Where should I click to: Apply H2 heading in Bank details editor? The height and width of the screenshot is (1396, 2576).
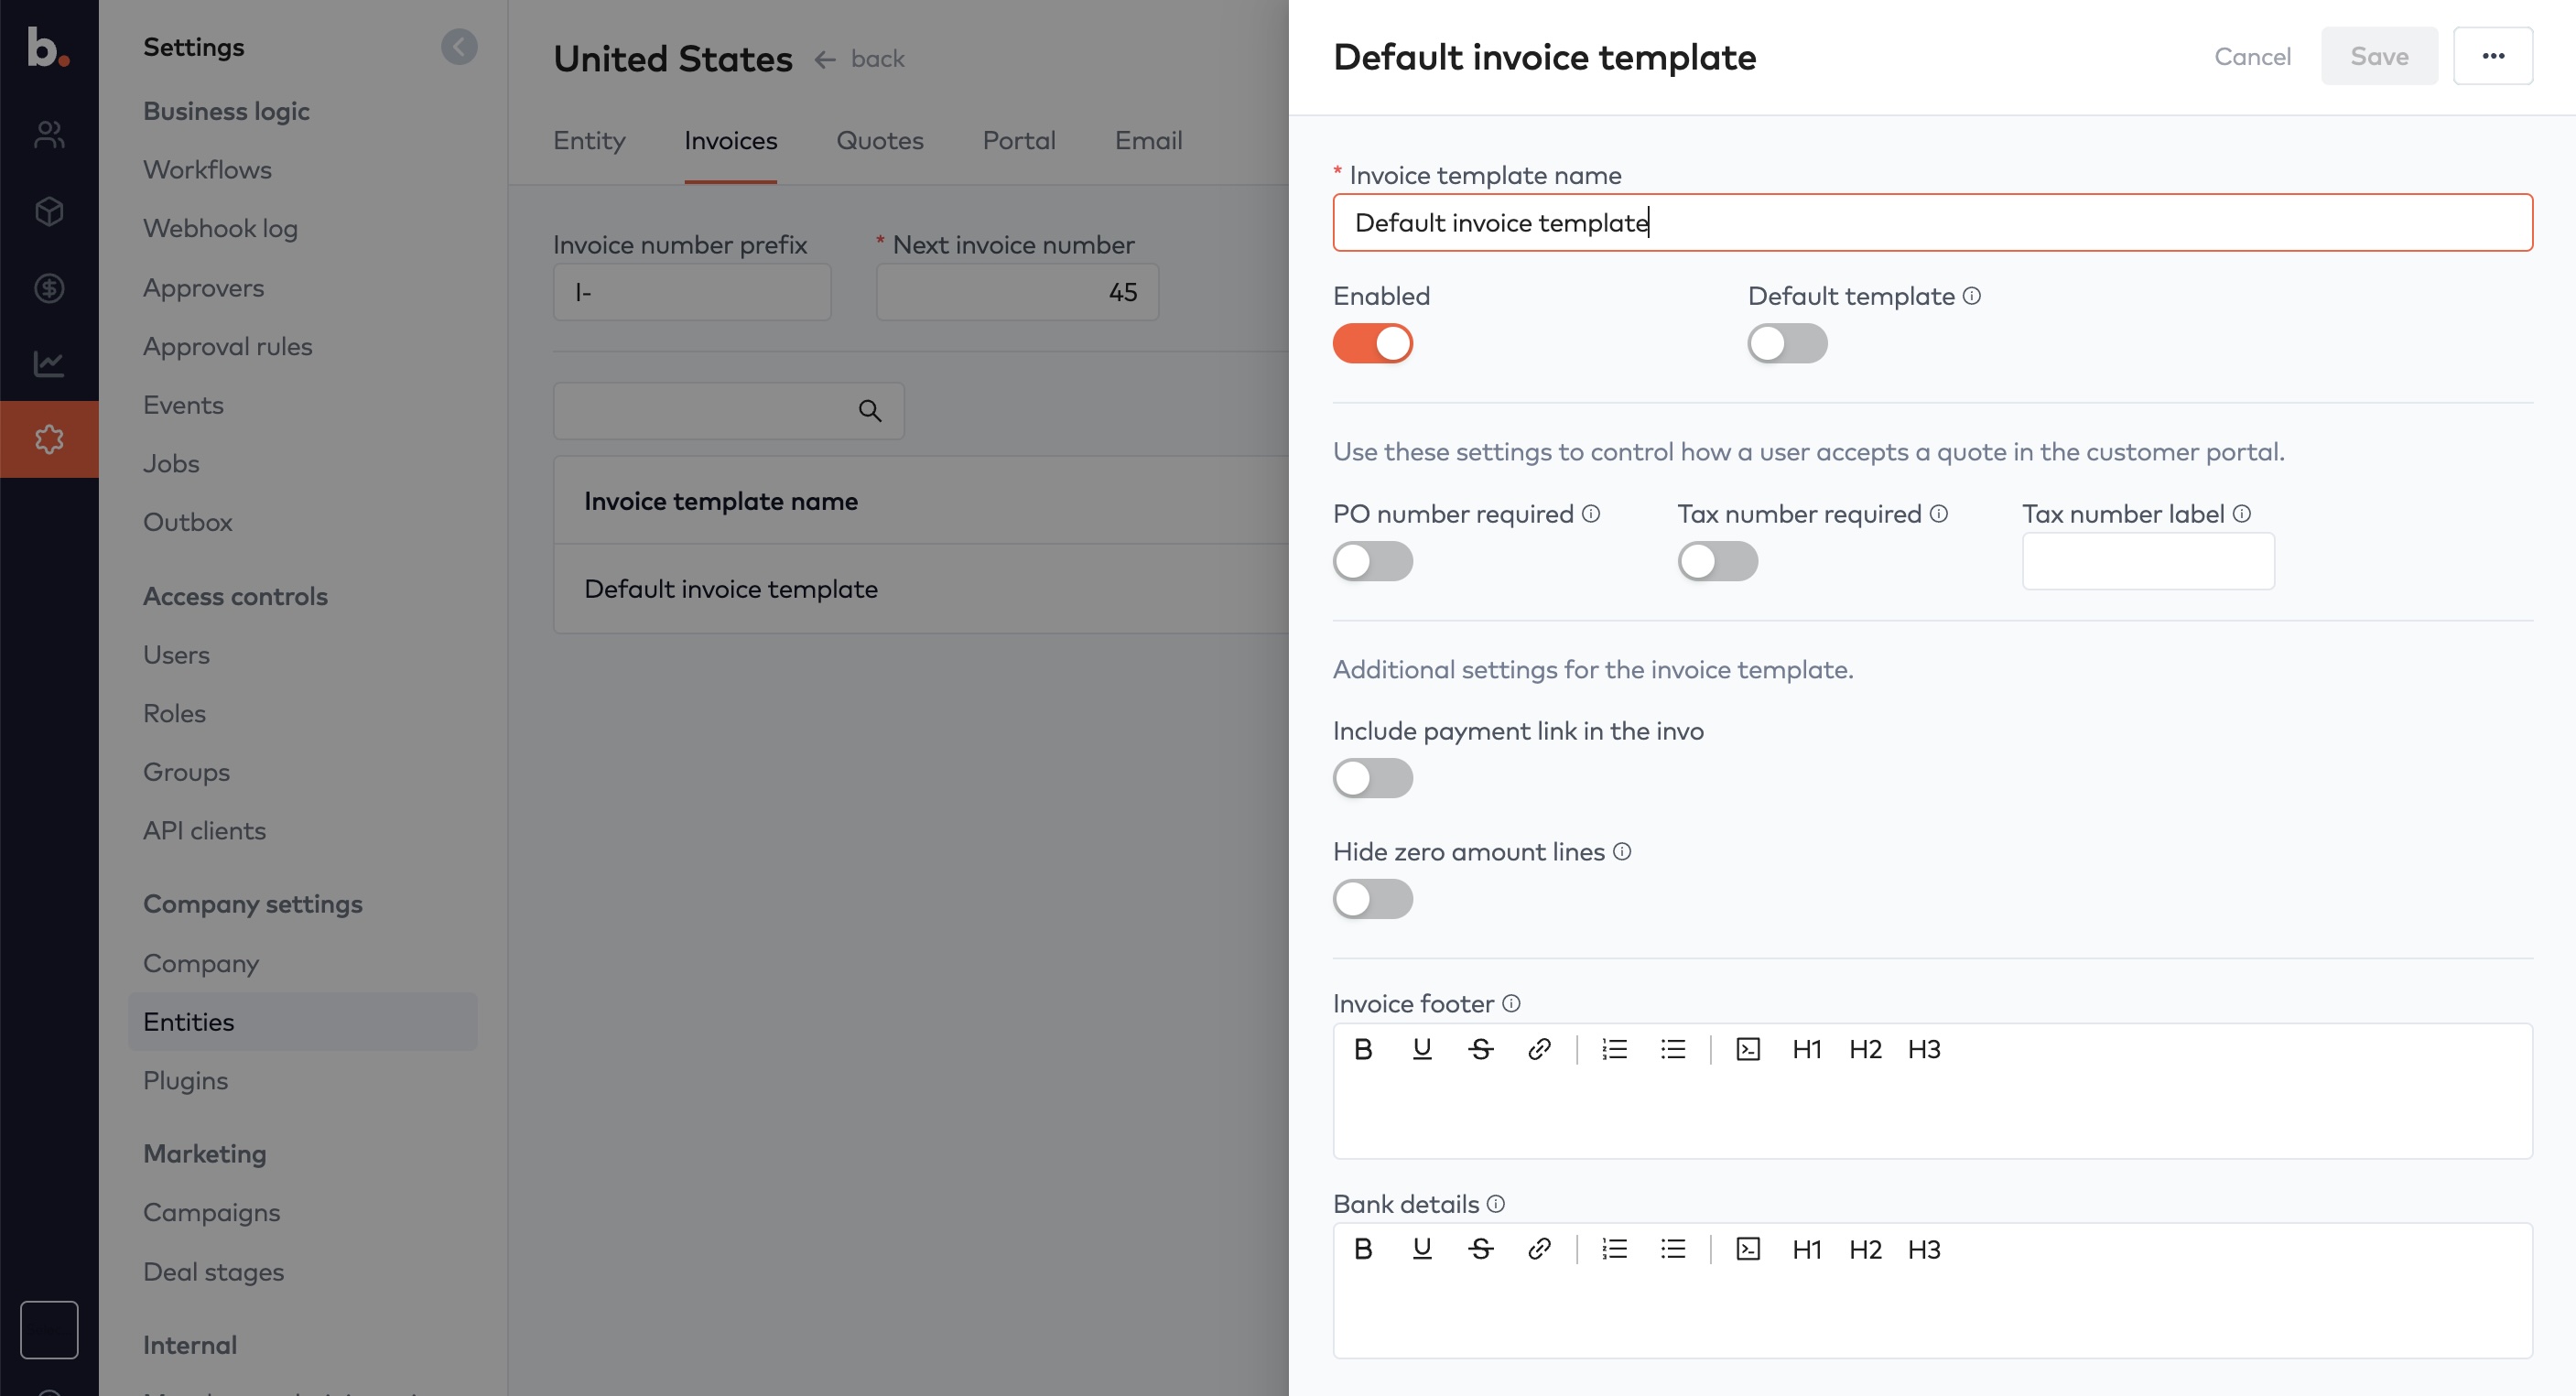[x=1865, y=1249]
